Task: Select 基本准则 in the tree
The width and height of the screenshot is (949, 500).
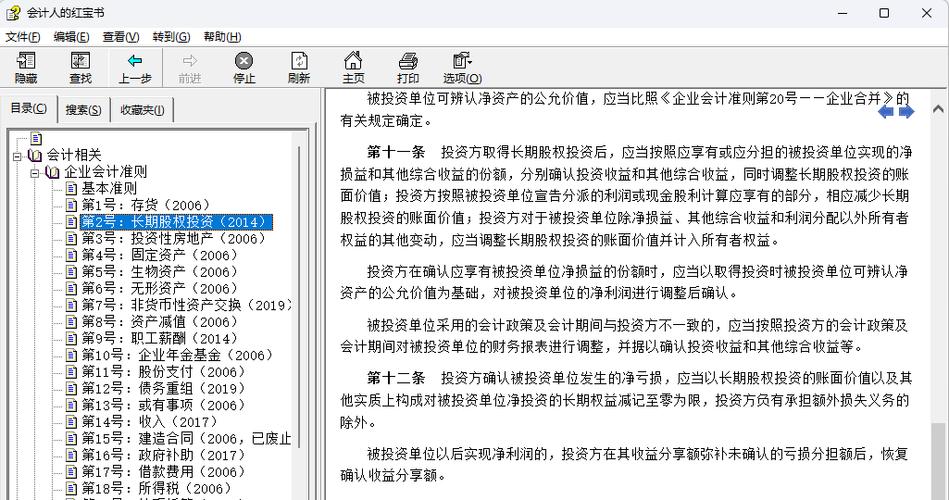Action: 110,188
